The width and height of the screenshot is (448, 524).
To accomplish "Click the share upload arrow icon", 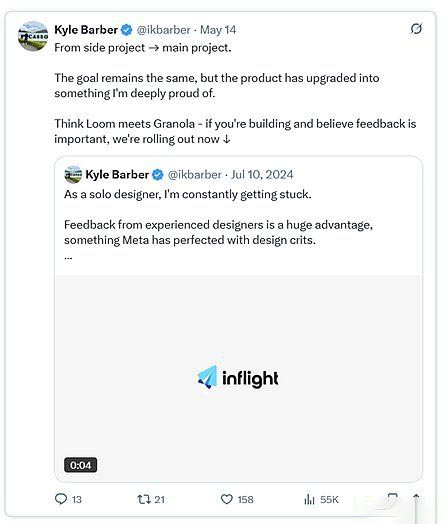I will click(416, 499).
